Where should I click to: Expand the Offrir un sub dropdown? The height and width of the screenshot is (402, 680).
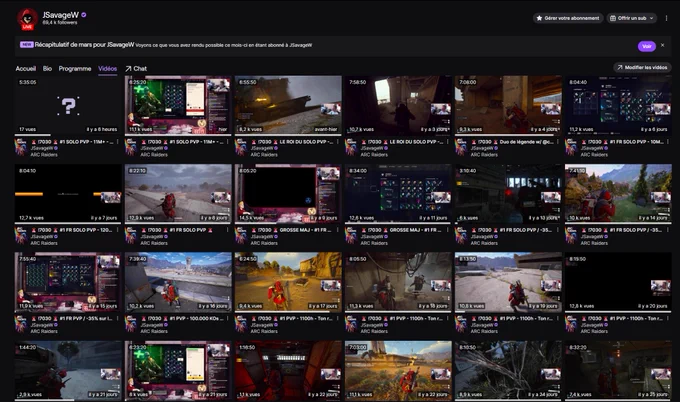pos(632,18)
